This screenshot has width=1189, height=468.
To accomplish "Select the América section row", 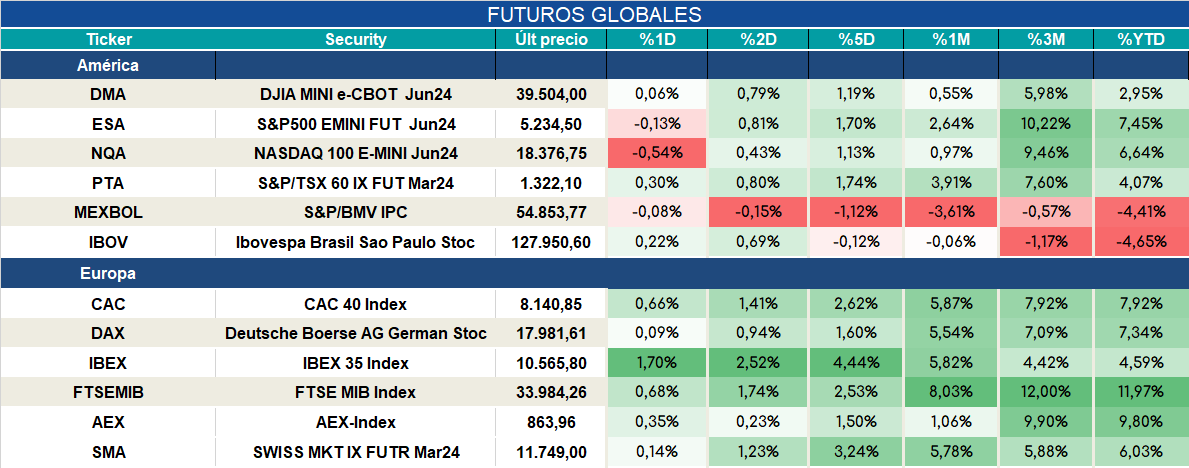I will tap(594, 66).
